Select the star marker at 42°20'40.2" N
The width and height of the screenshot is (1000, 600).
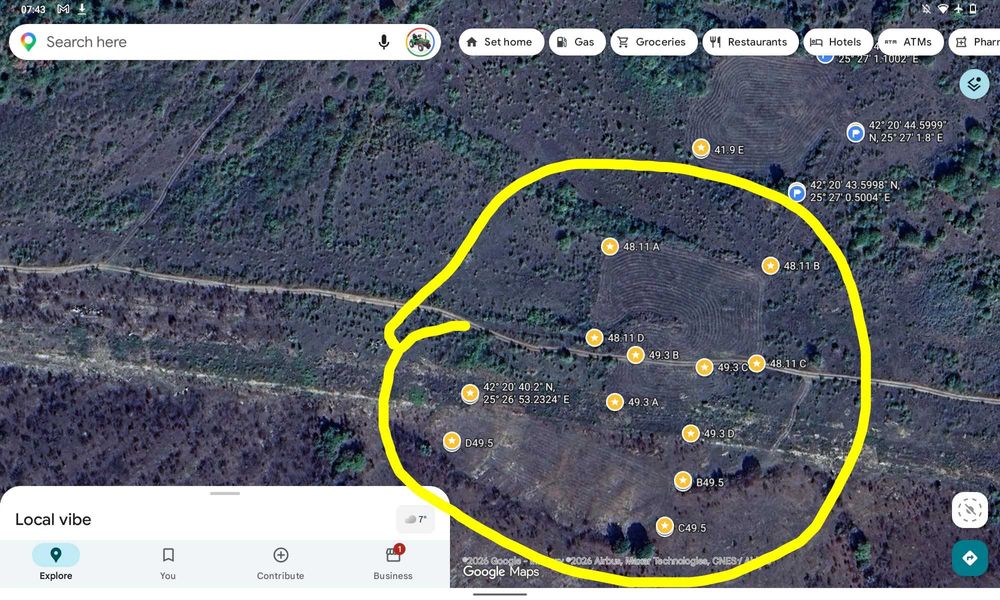pos(470,393)
